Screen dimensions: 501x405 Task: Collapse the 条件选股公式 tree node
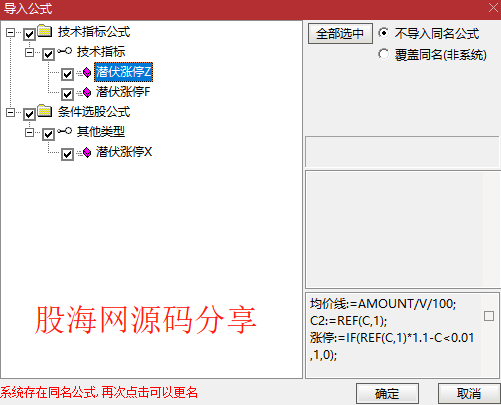(x=11, y=113)
